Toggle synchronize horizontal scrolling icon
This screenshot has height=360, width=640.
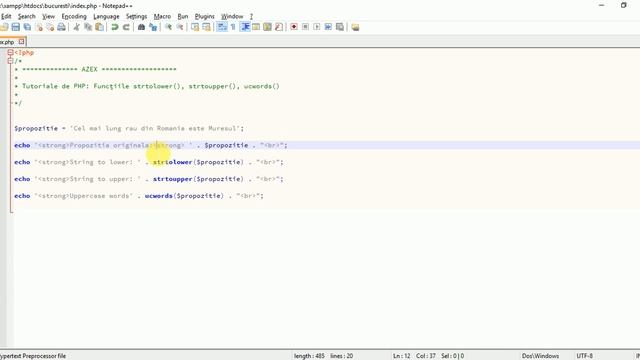pyautogui.click(x=207, y=27)
